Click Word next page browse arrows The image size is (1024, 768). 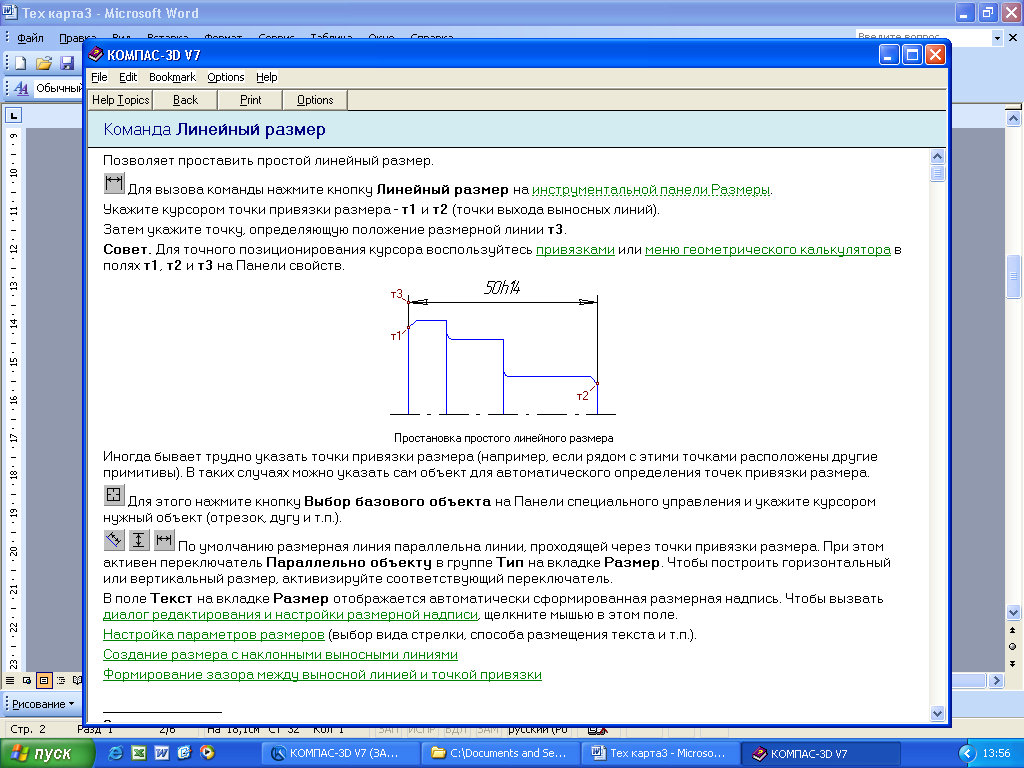1012,664
